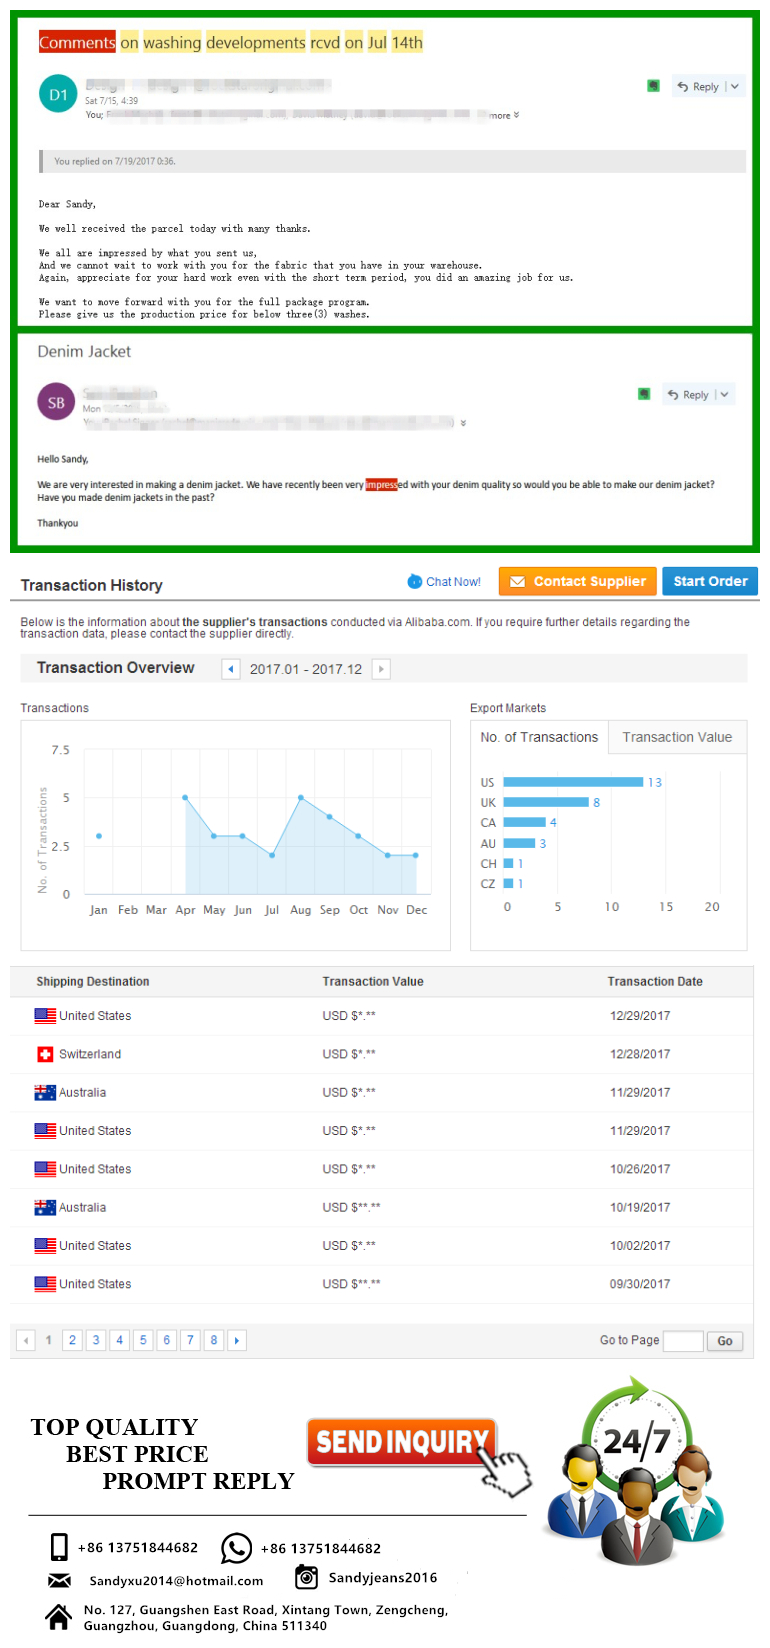Go to page 7 of transactions
The image size is (770, 1648).
pos(190,1340)
